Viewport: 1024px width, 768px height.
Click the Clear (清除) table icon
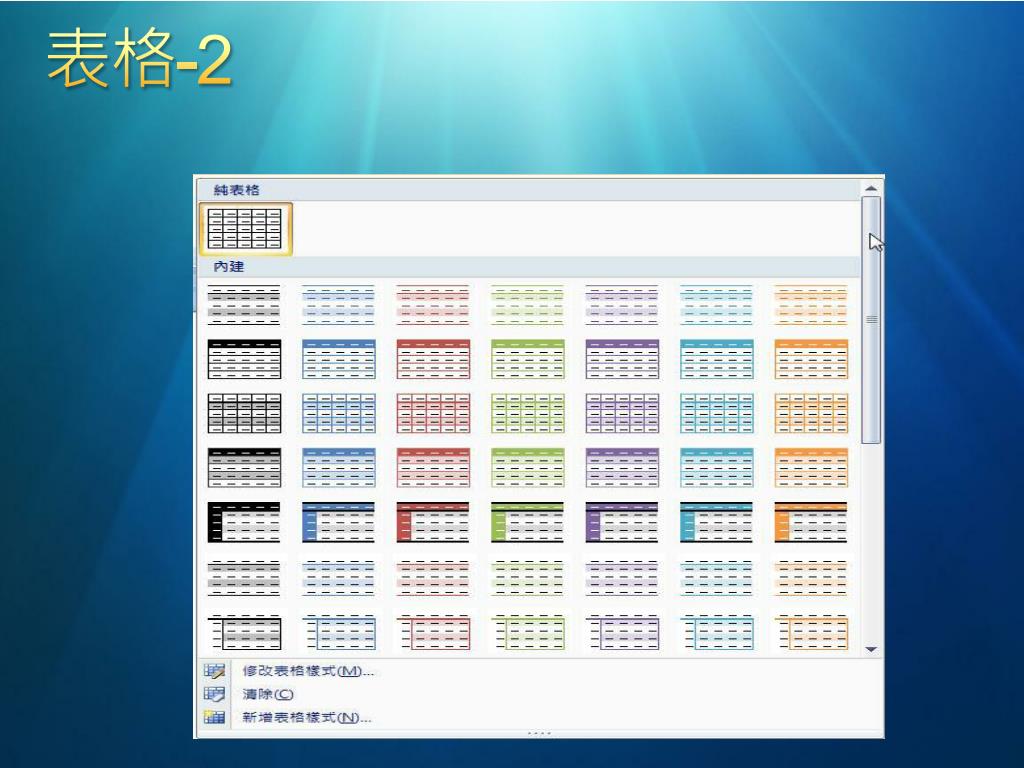click(213, 694)
